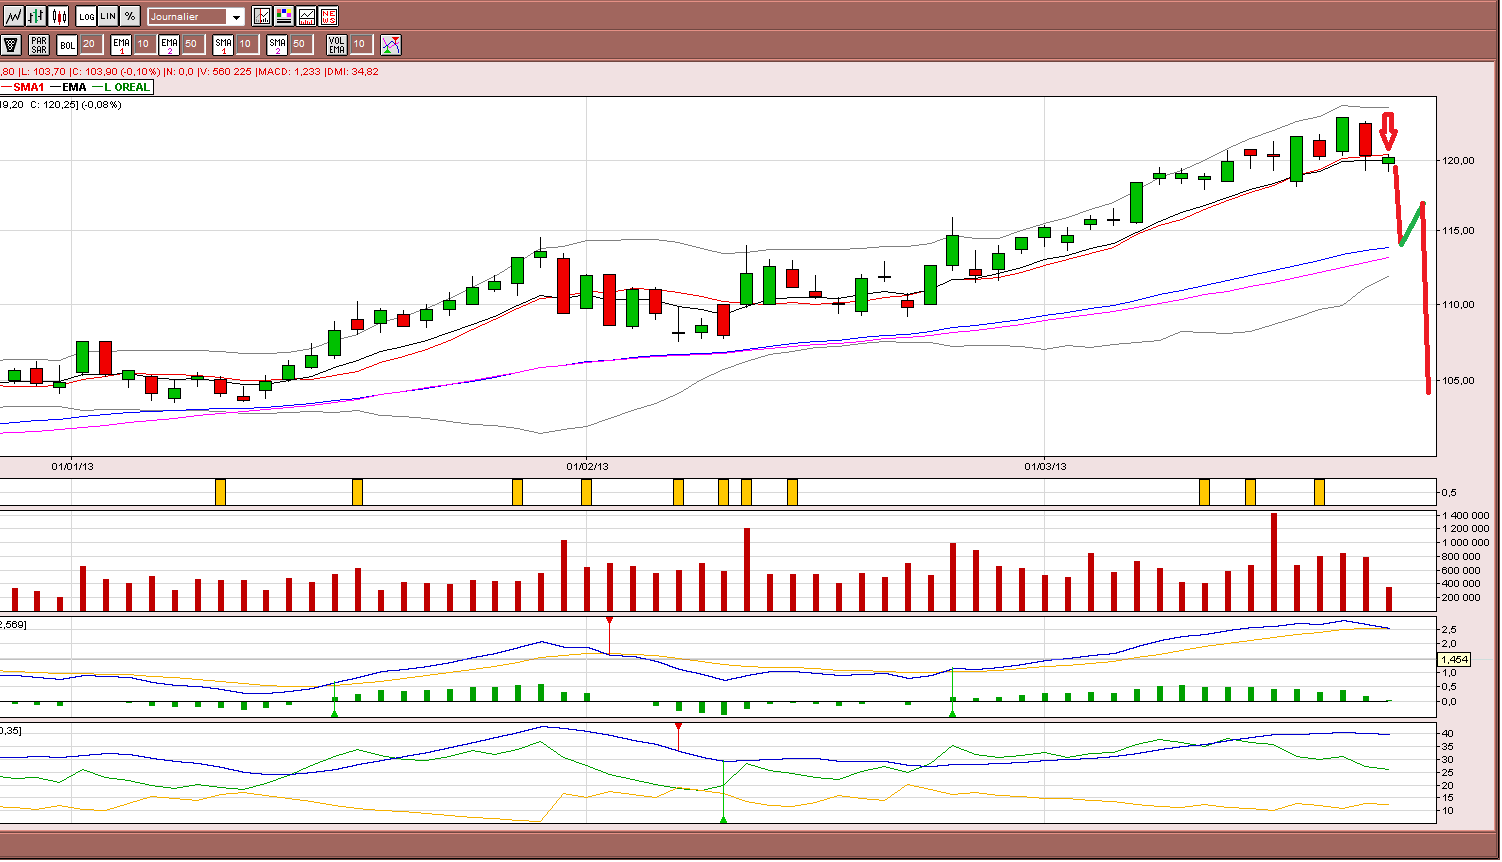Open the chart with cursor line icon
Viewport: 1502px width, 862px height.
tap(262, 16)
